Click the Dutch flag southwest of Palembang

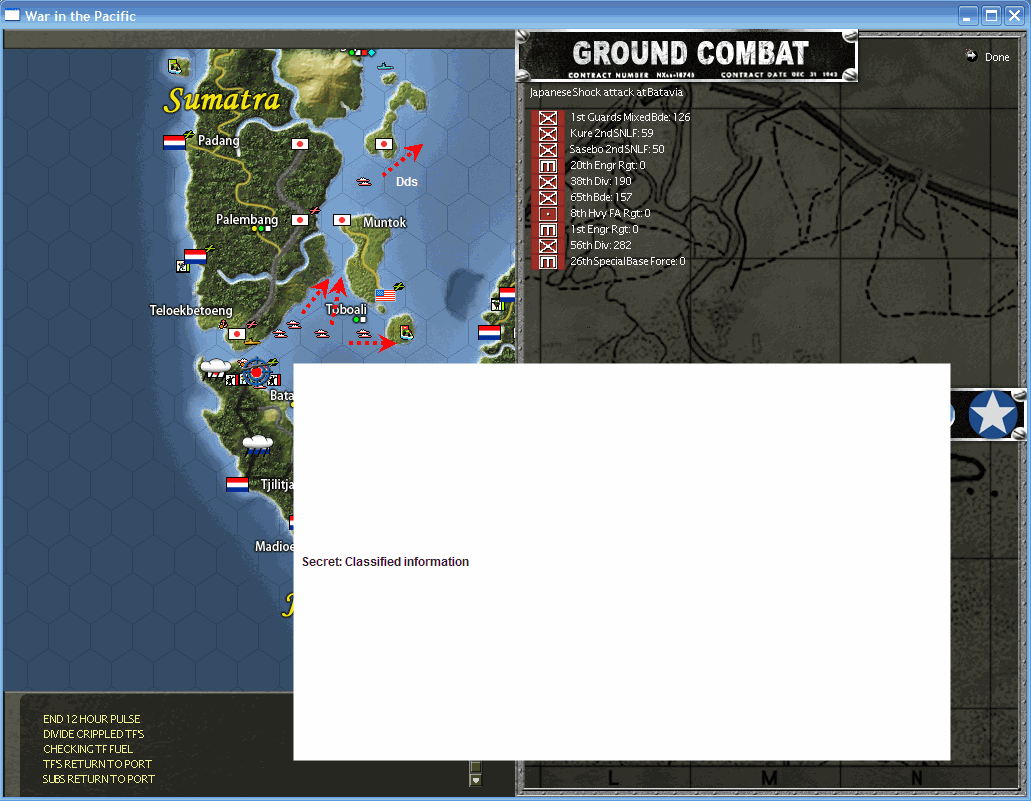point(195,256)
